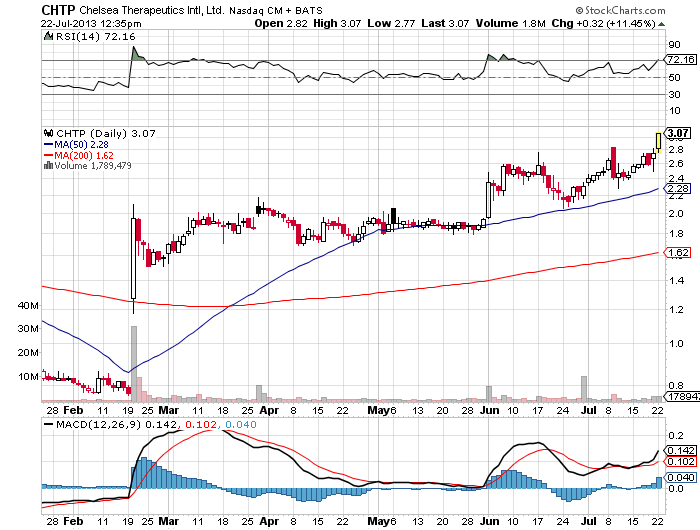Click the High 3.07 header value

(337, 23)
